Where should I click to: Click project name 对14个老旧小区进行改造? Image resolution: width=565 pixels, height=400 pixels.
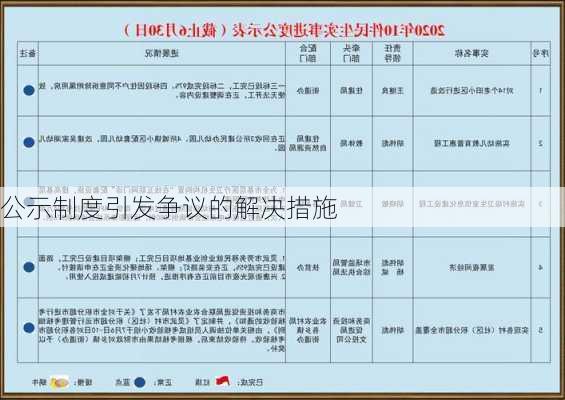(x=472, y=91)
